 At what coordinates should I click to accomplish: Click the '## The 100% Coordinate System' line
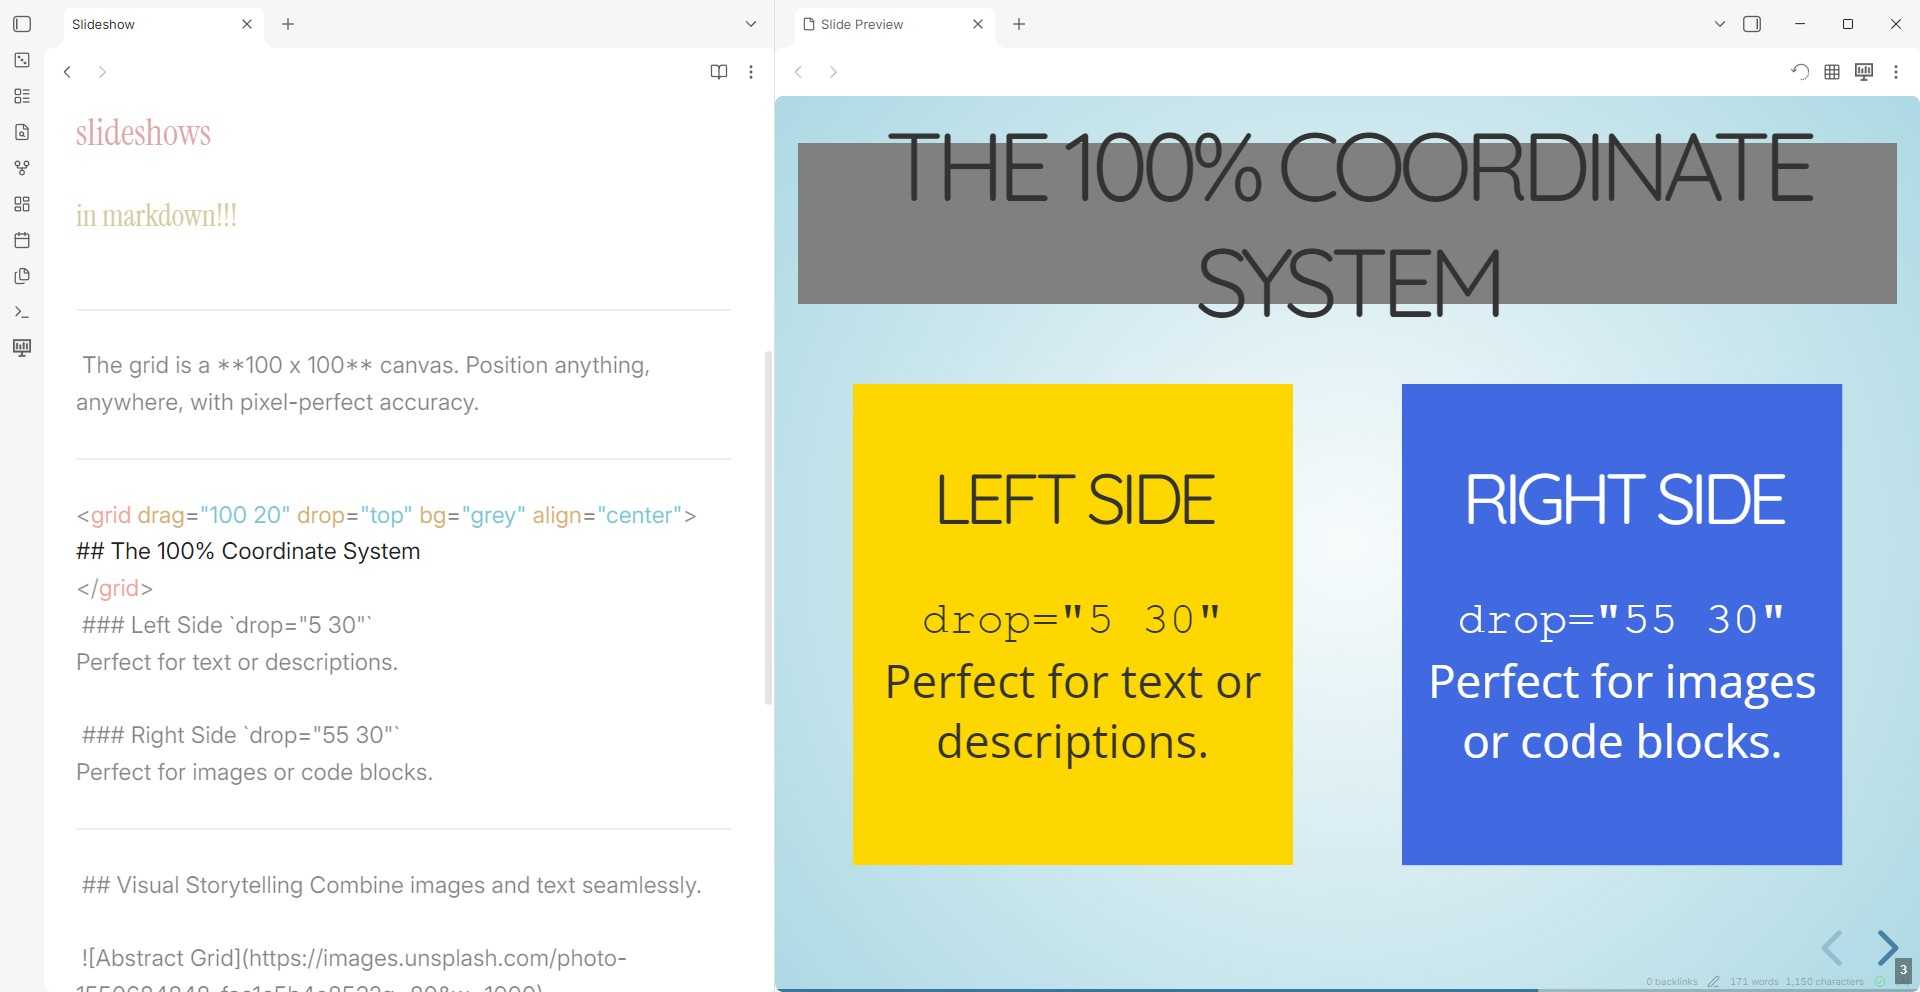point(248,551)
